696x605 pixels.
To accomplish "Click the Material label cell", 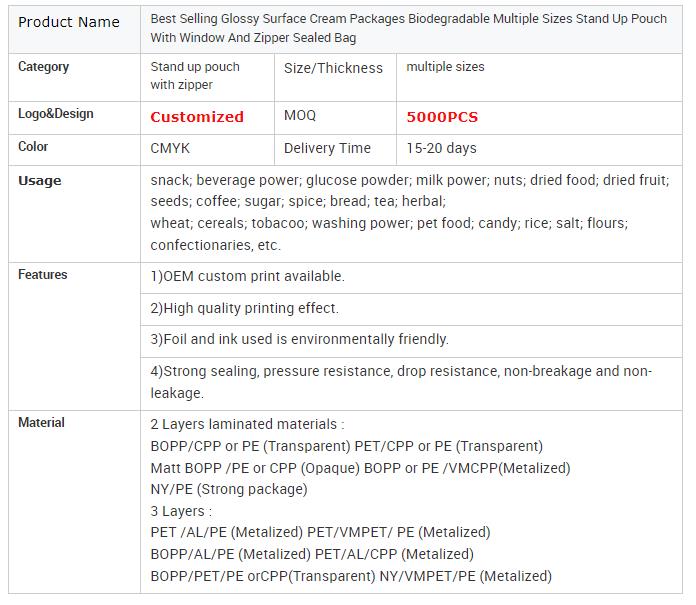I will click(74, 502).
